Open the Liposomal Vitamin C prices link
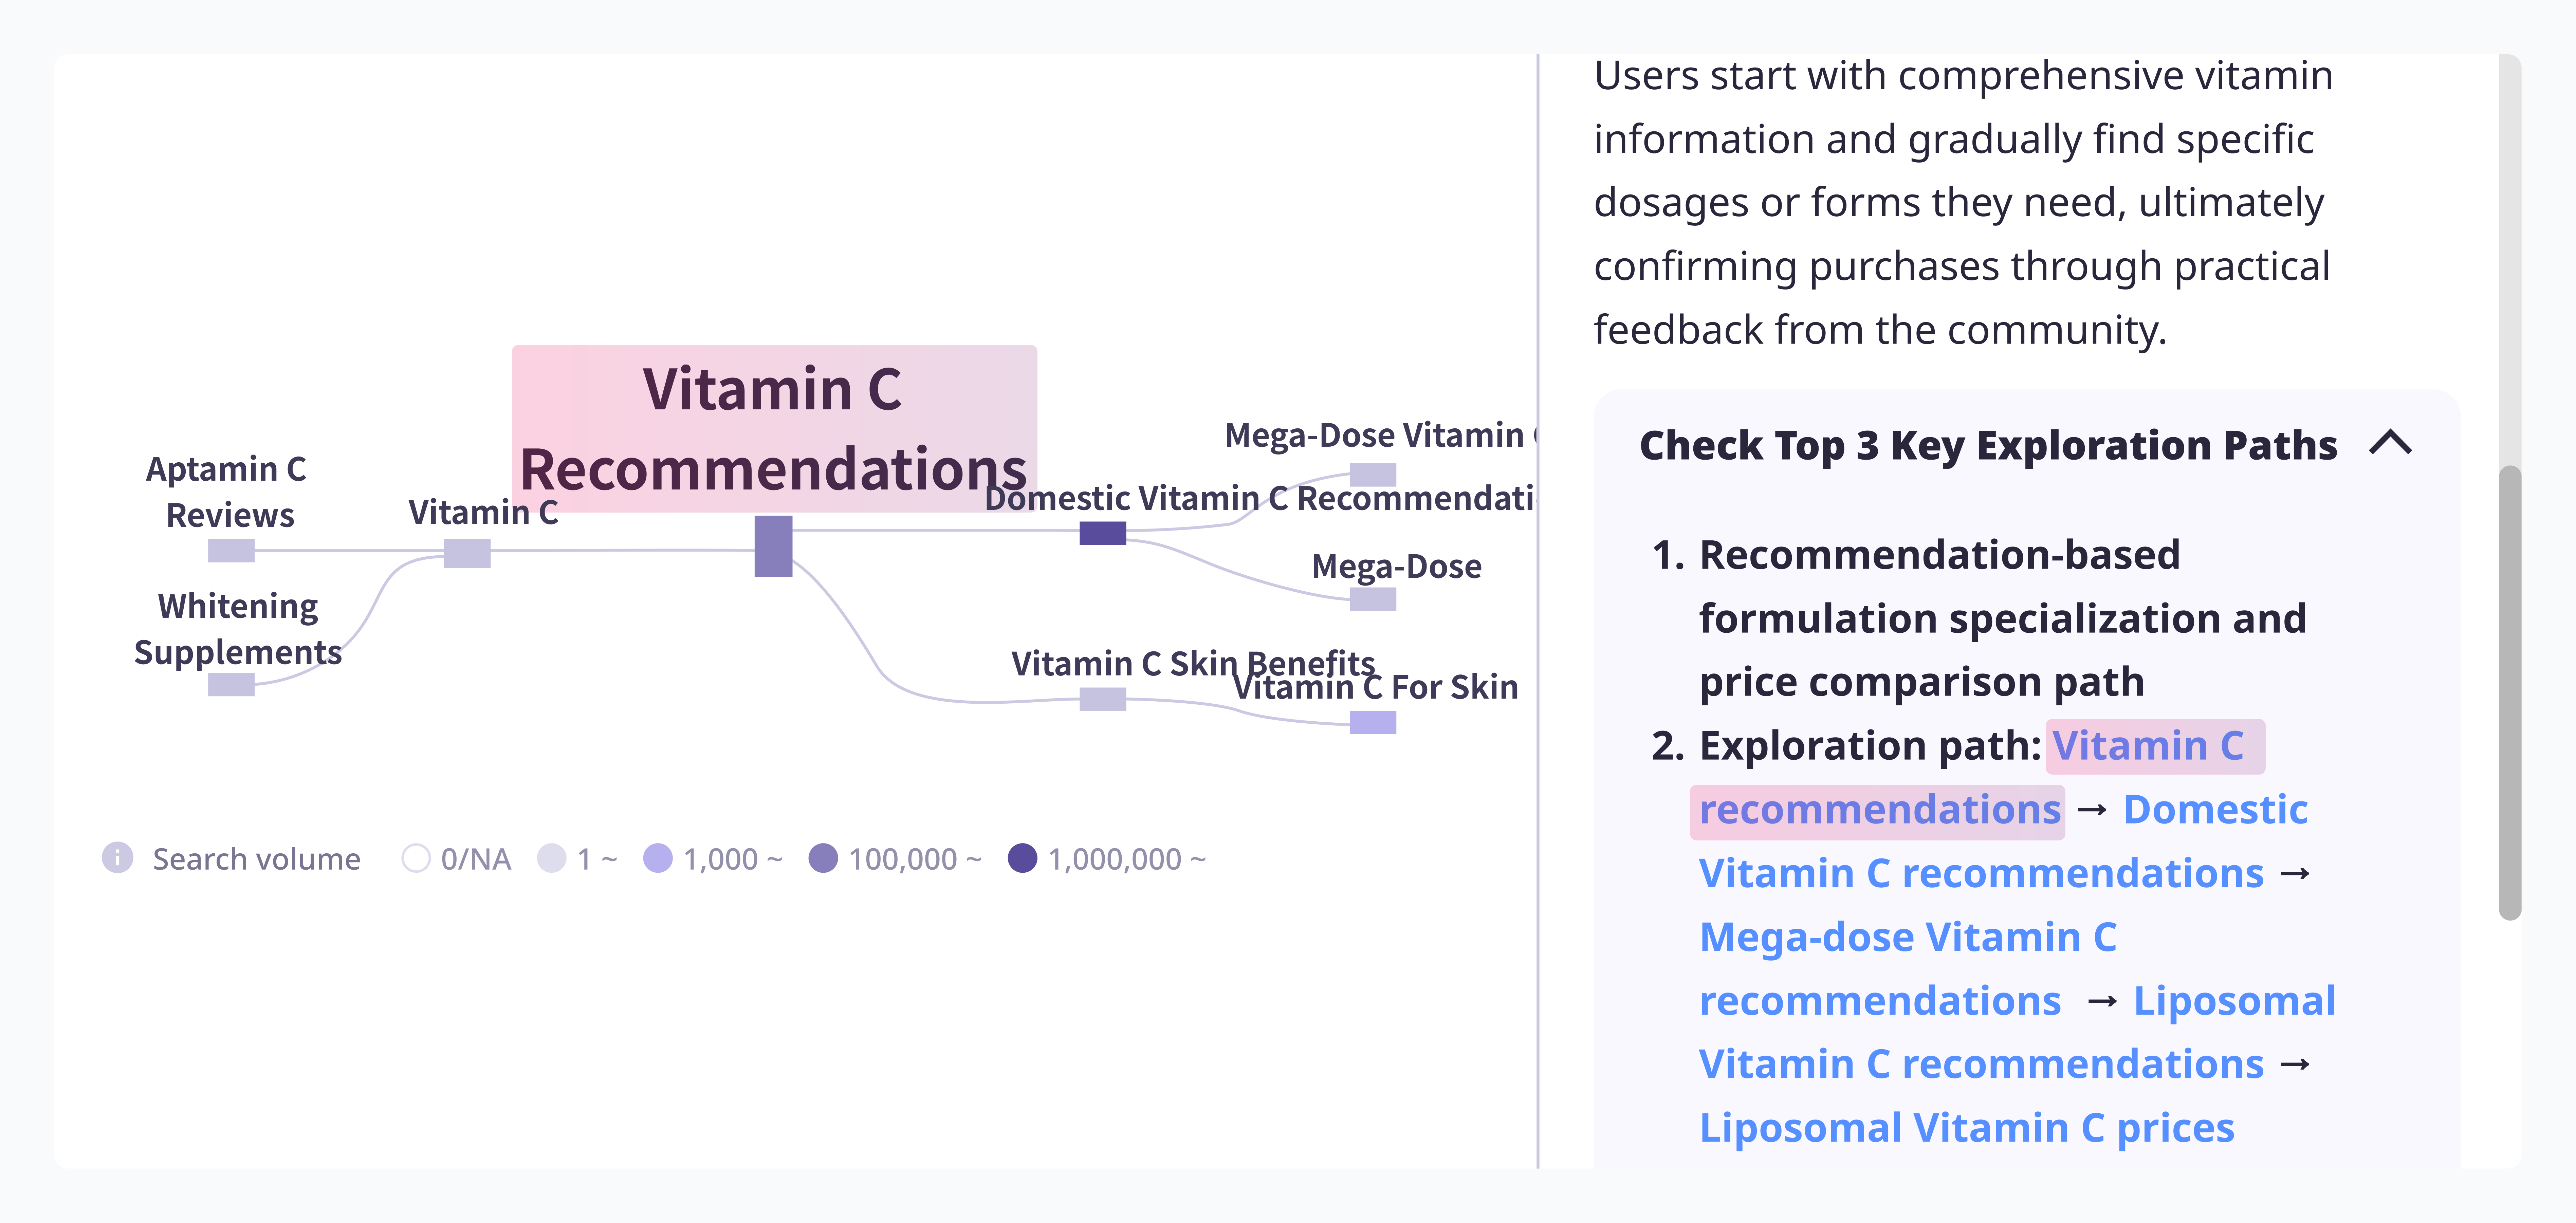 click(1966, 1128)
